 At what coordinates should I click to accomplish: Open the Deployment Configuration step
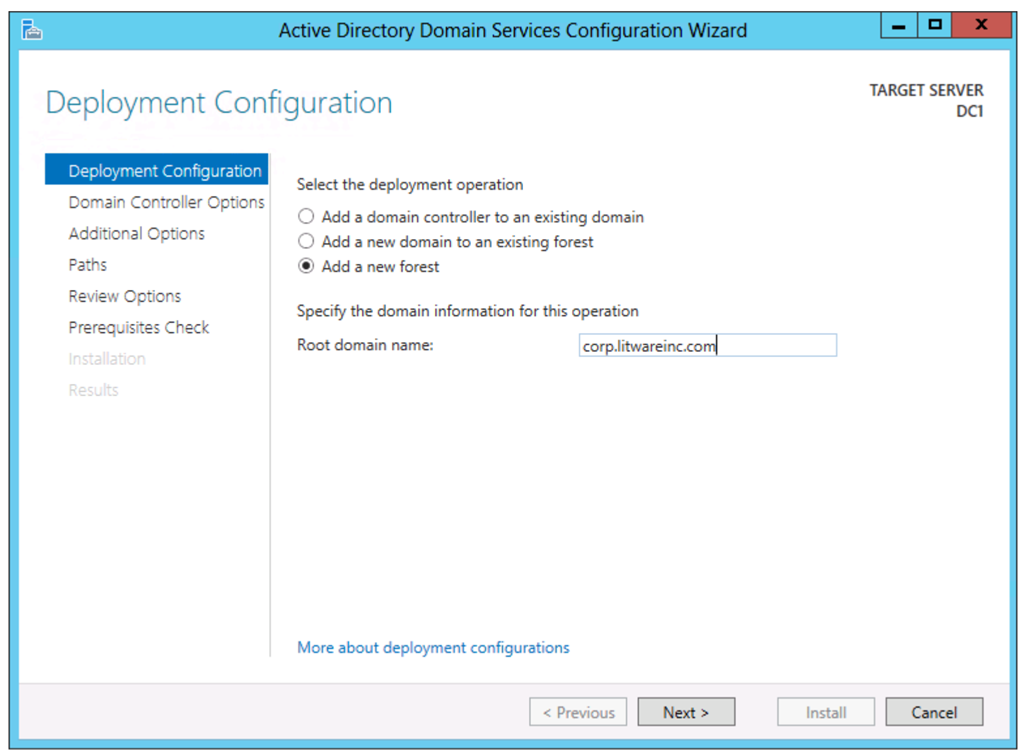[164, 171]
